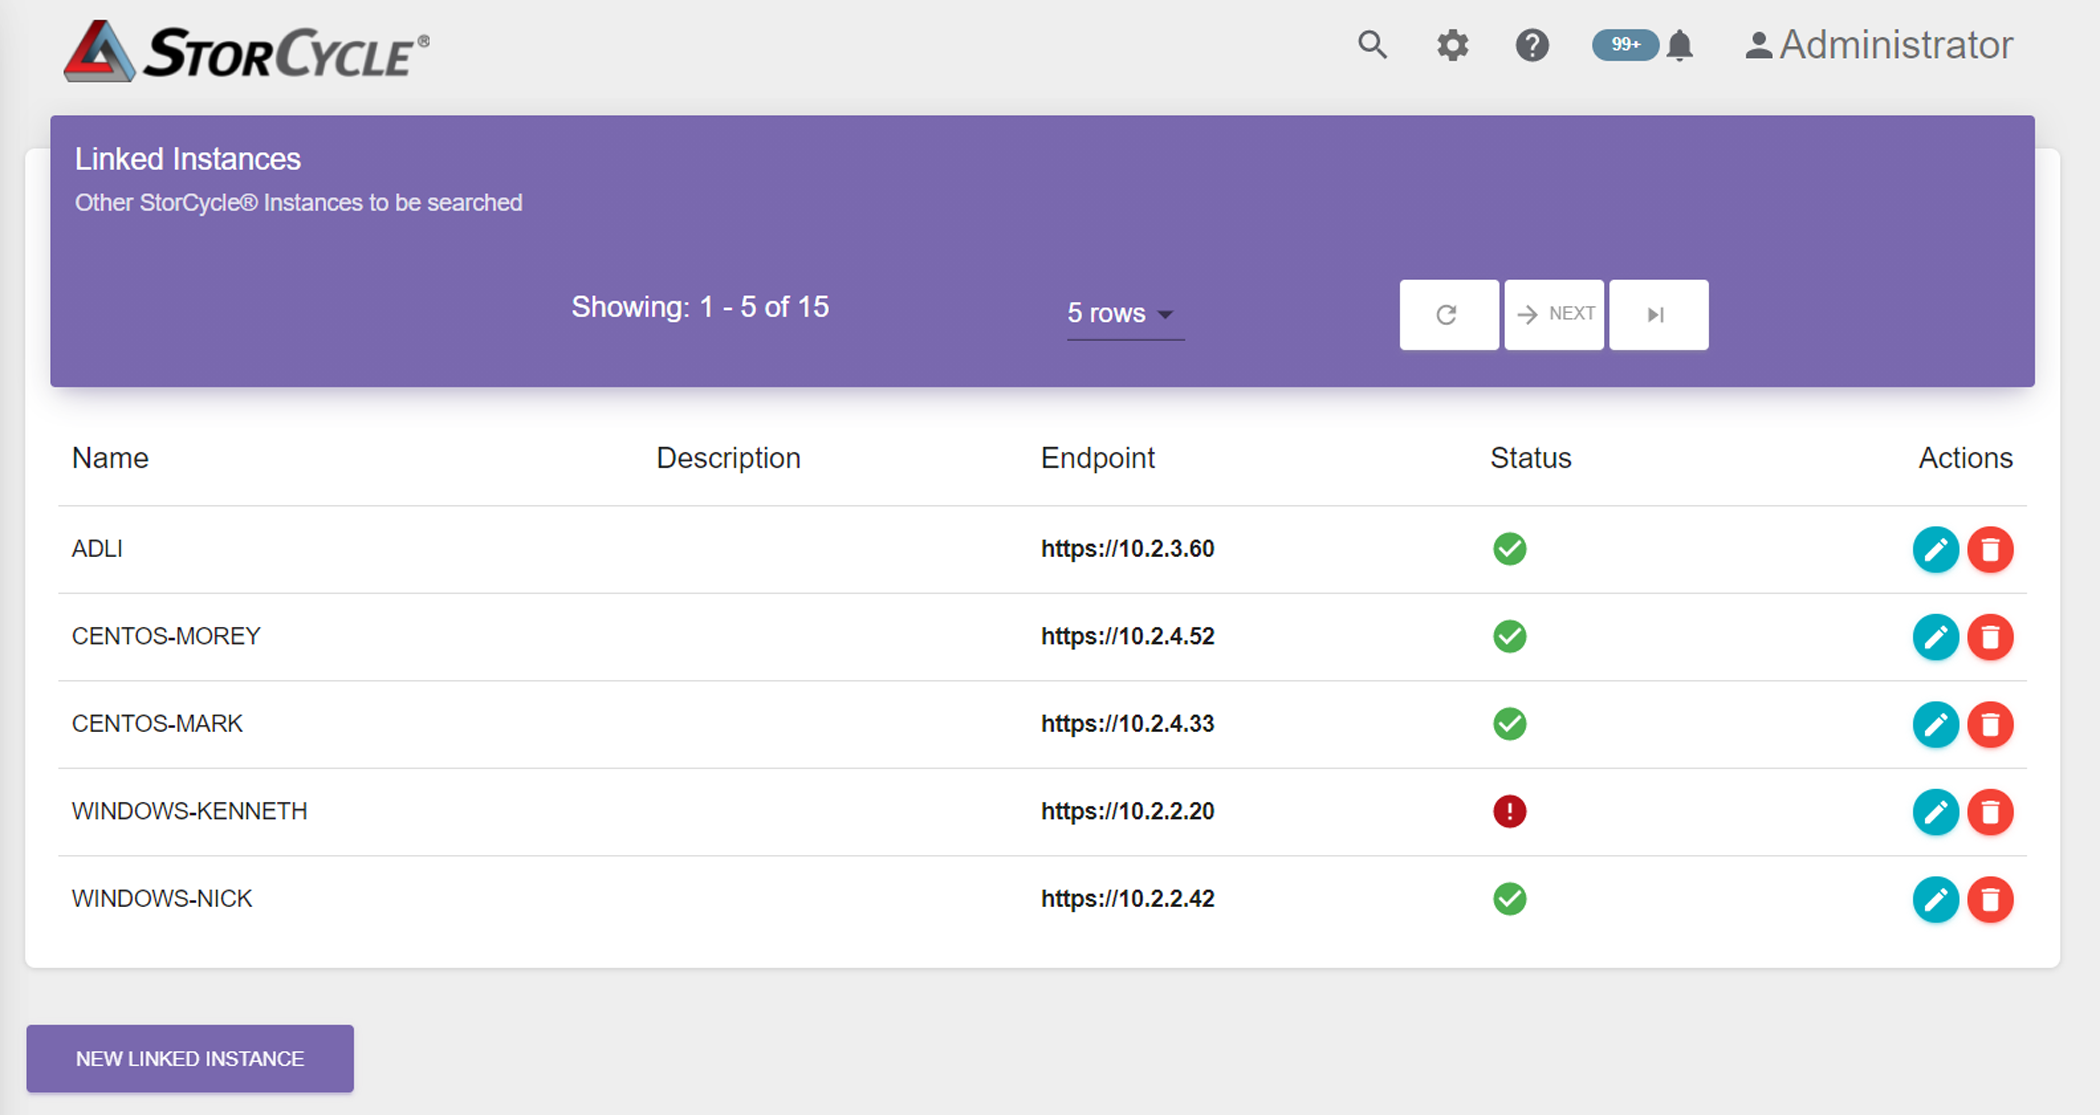This screenshot has height=1115, width=2100.
Task: Open endpoint https://10.2.2.42
Action: [x=1127, y=898]
